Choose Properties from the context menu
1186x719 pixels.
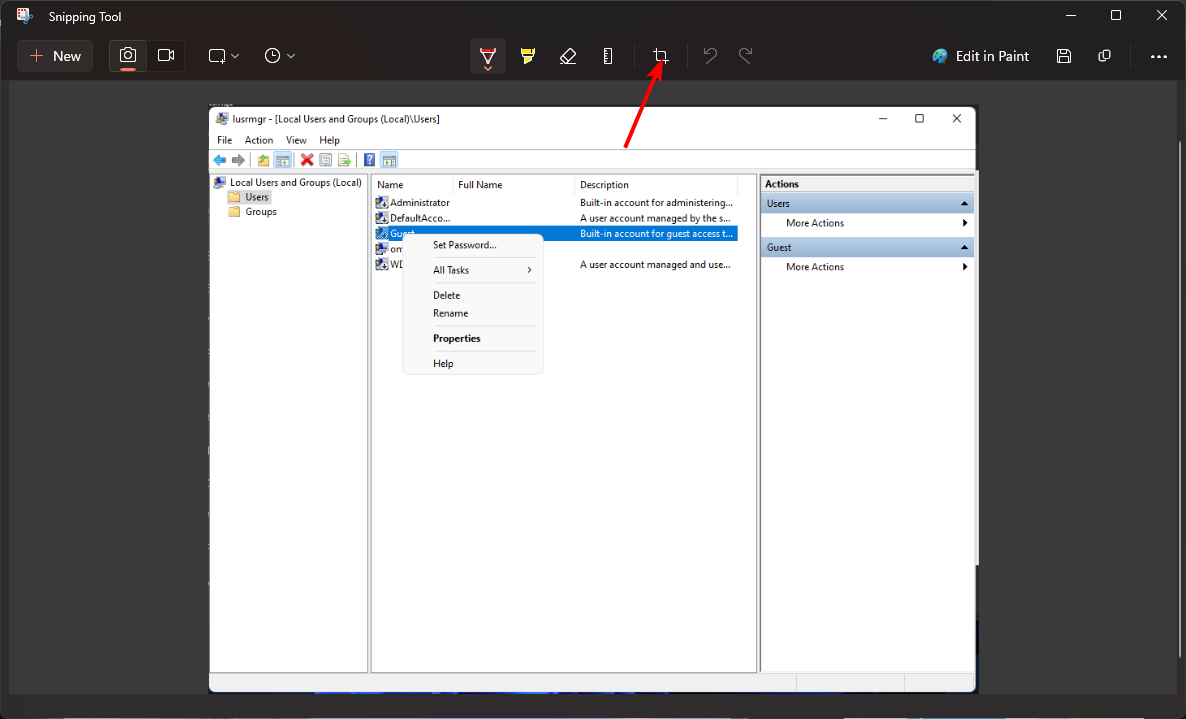(456, 338)
